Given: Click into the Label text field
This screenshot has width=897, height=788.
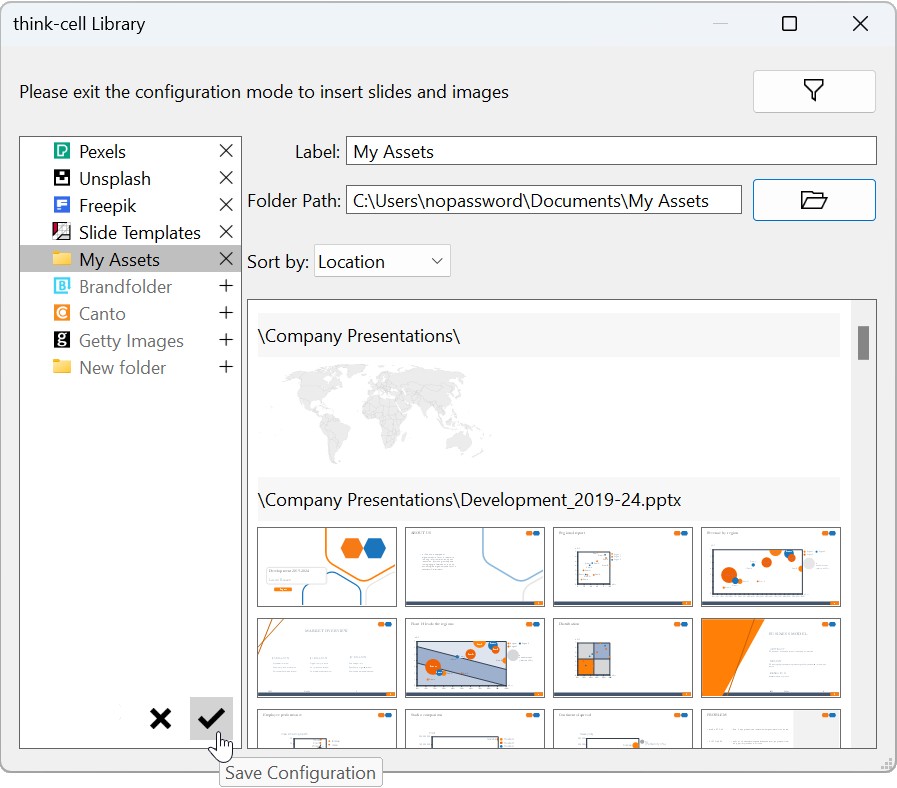Looking at the screenshot, I should [x=611, y=151].
